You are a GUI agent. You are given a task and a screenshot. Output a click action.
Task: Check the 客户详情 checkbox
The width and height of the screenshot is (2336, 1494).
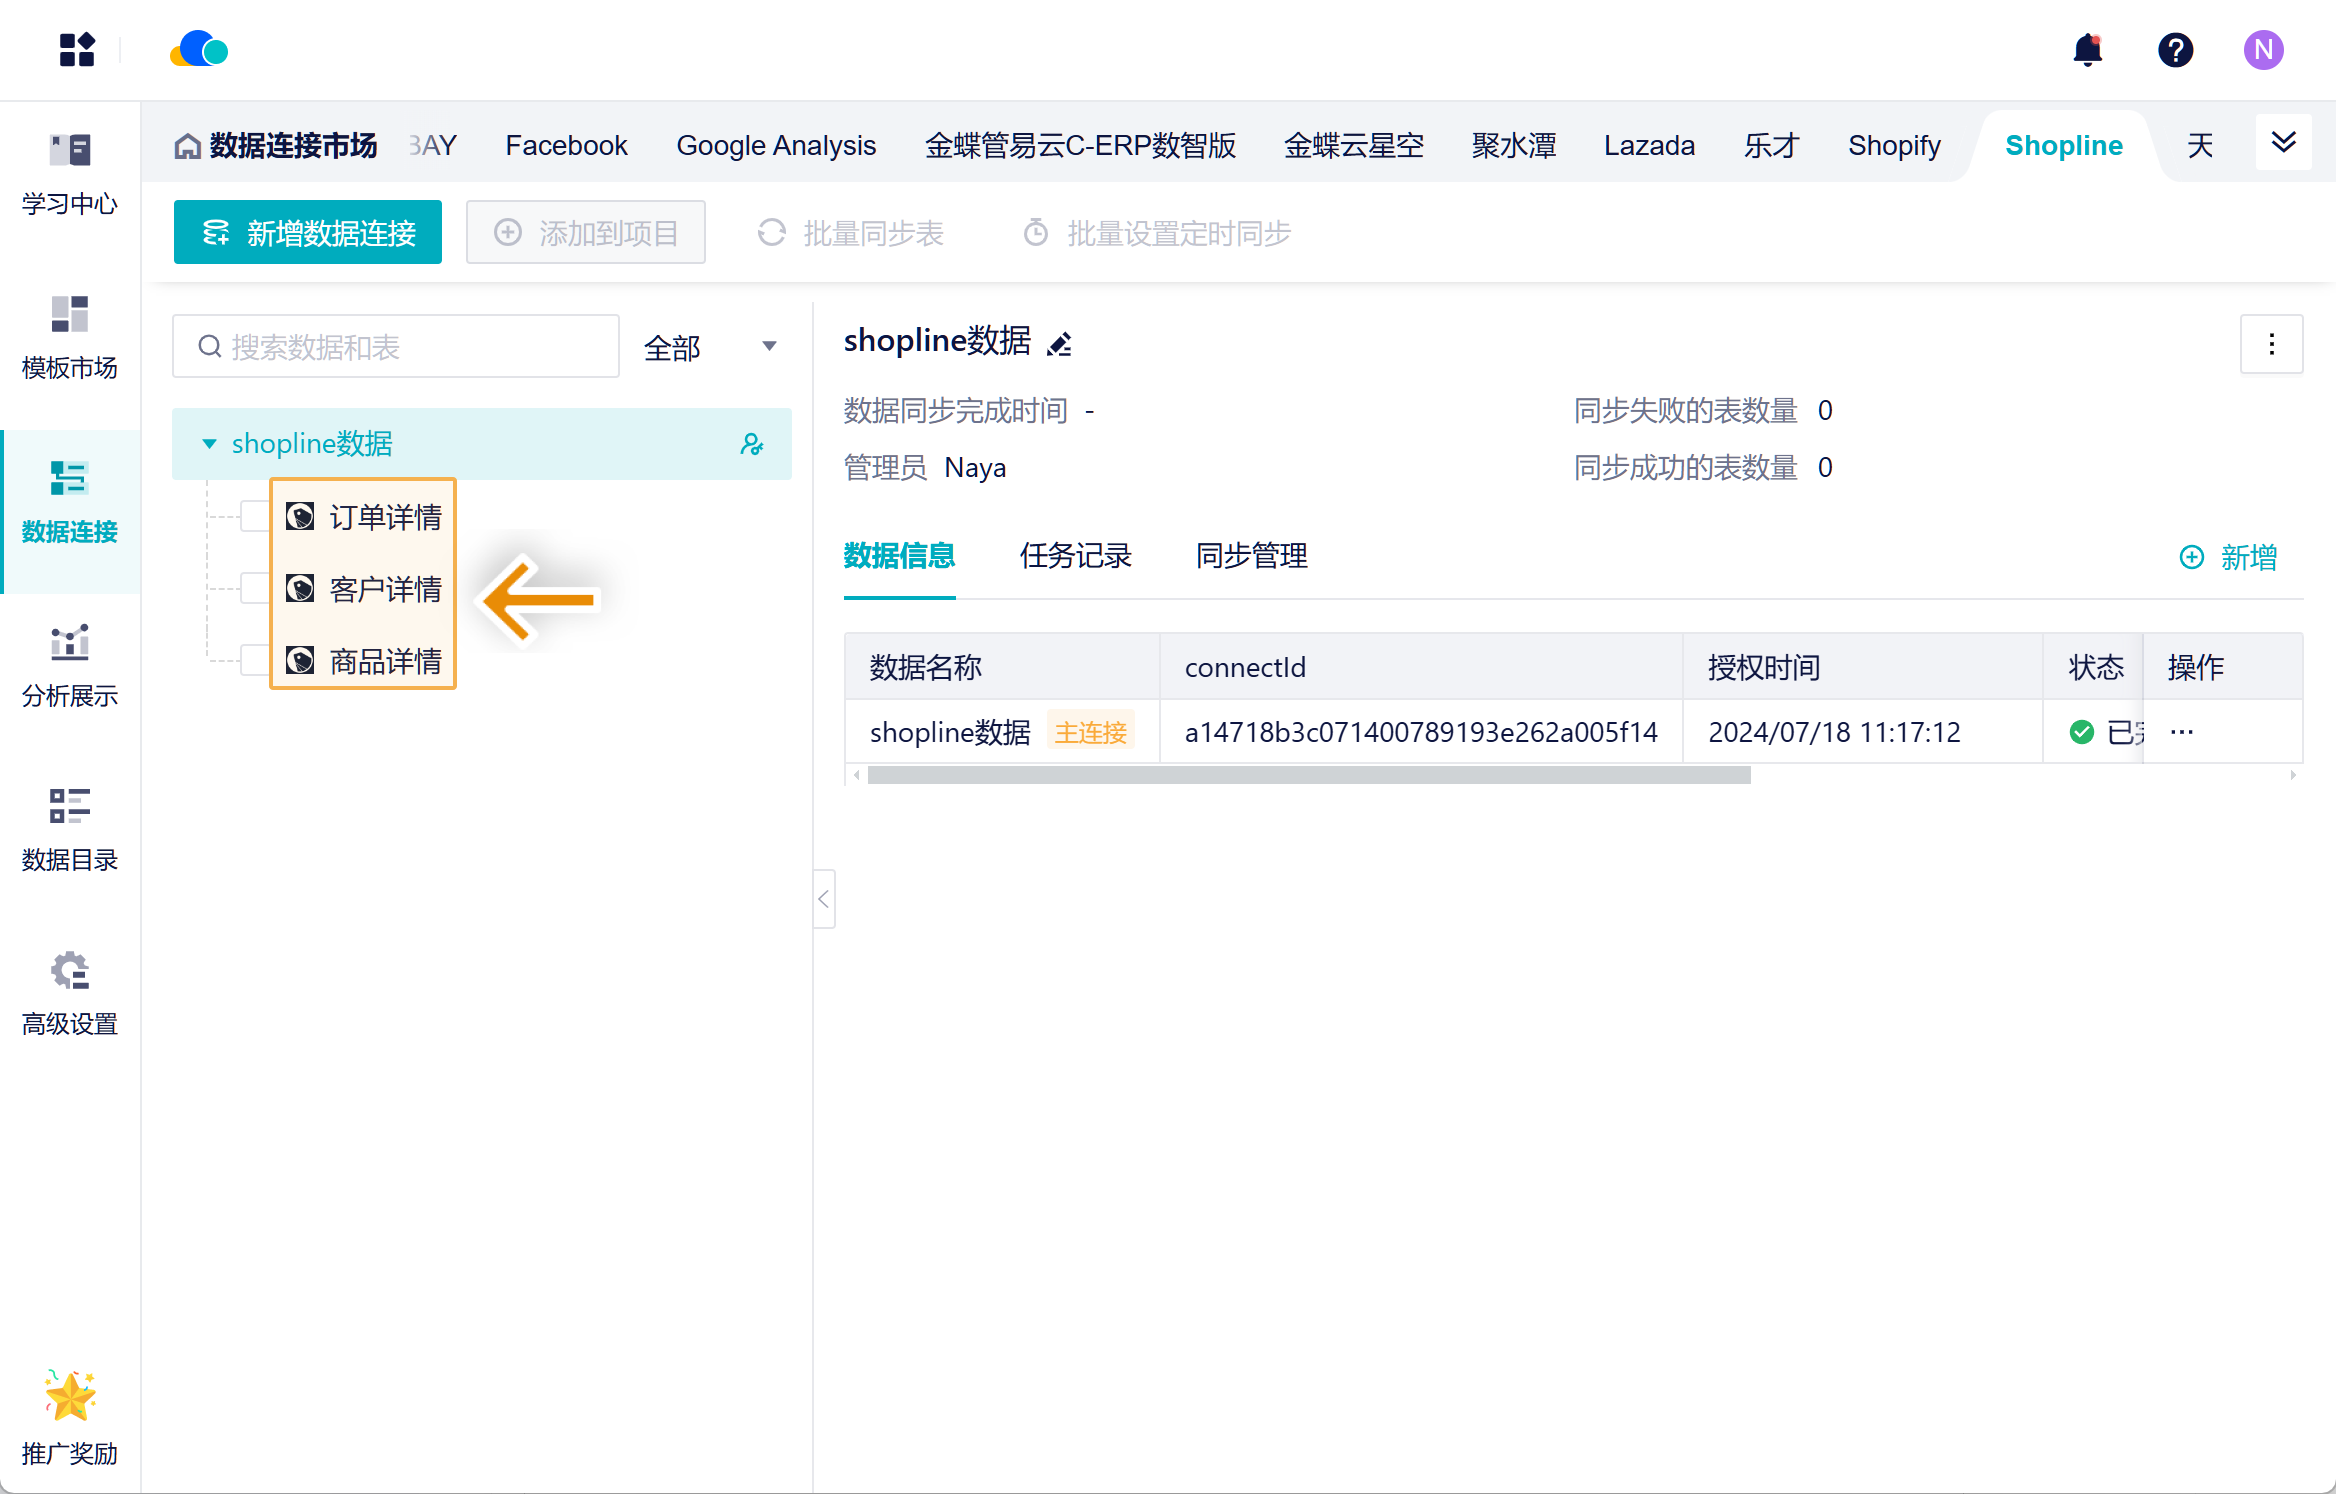pos(255,589)
